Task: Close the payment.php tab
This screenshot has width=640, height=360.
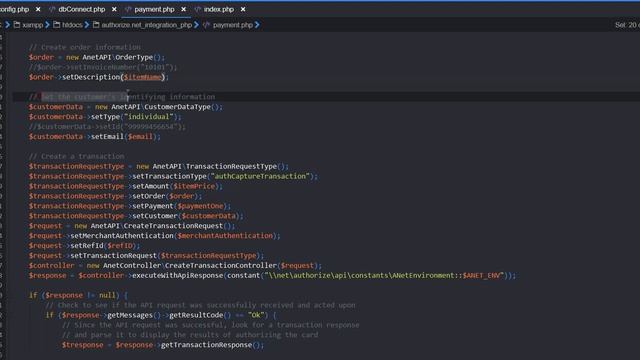Action: (x=184, y=9)
